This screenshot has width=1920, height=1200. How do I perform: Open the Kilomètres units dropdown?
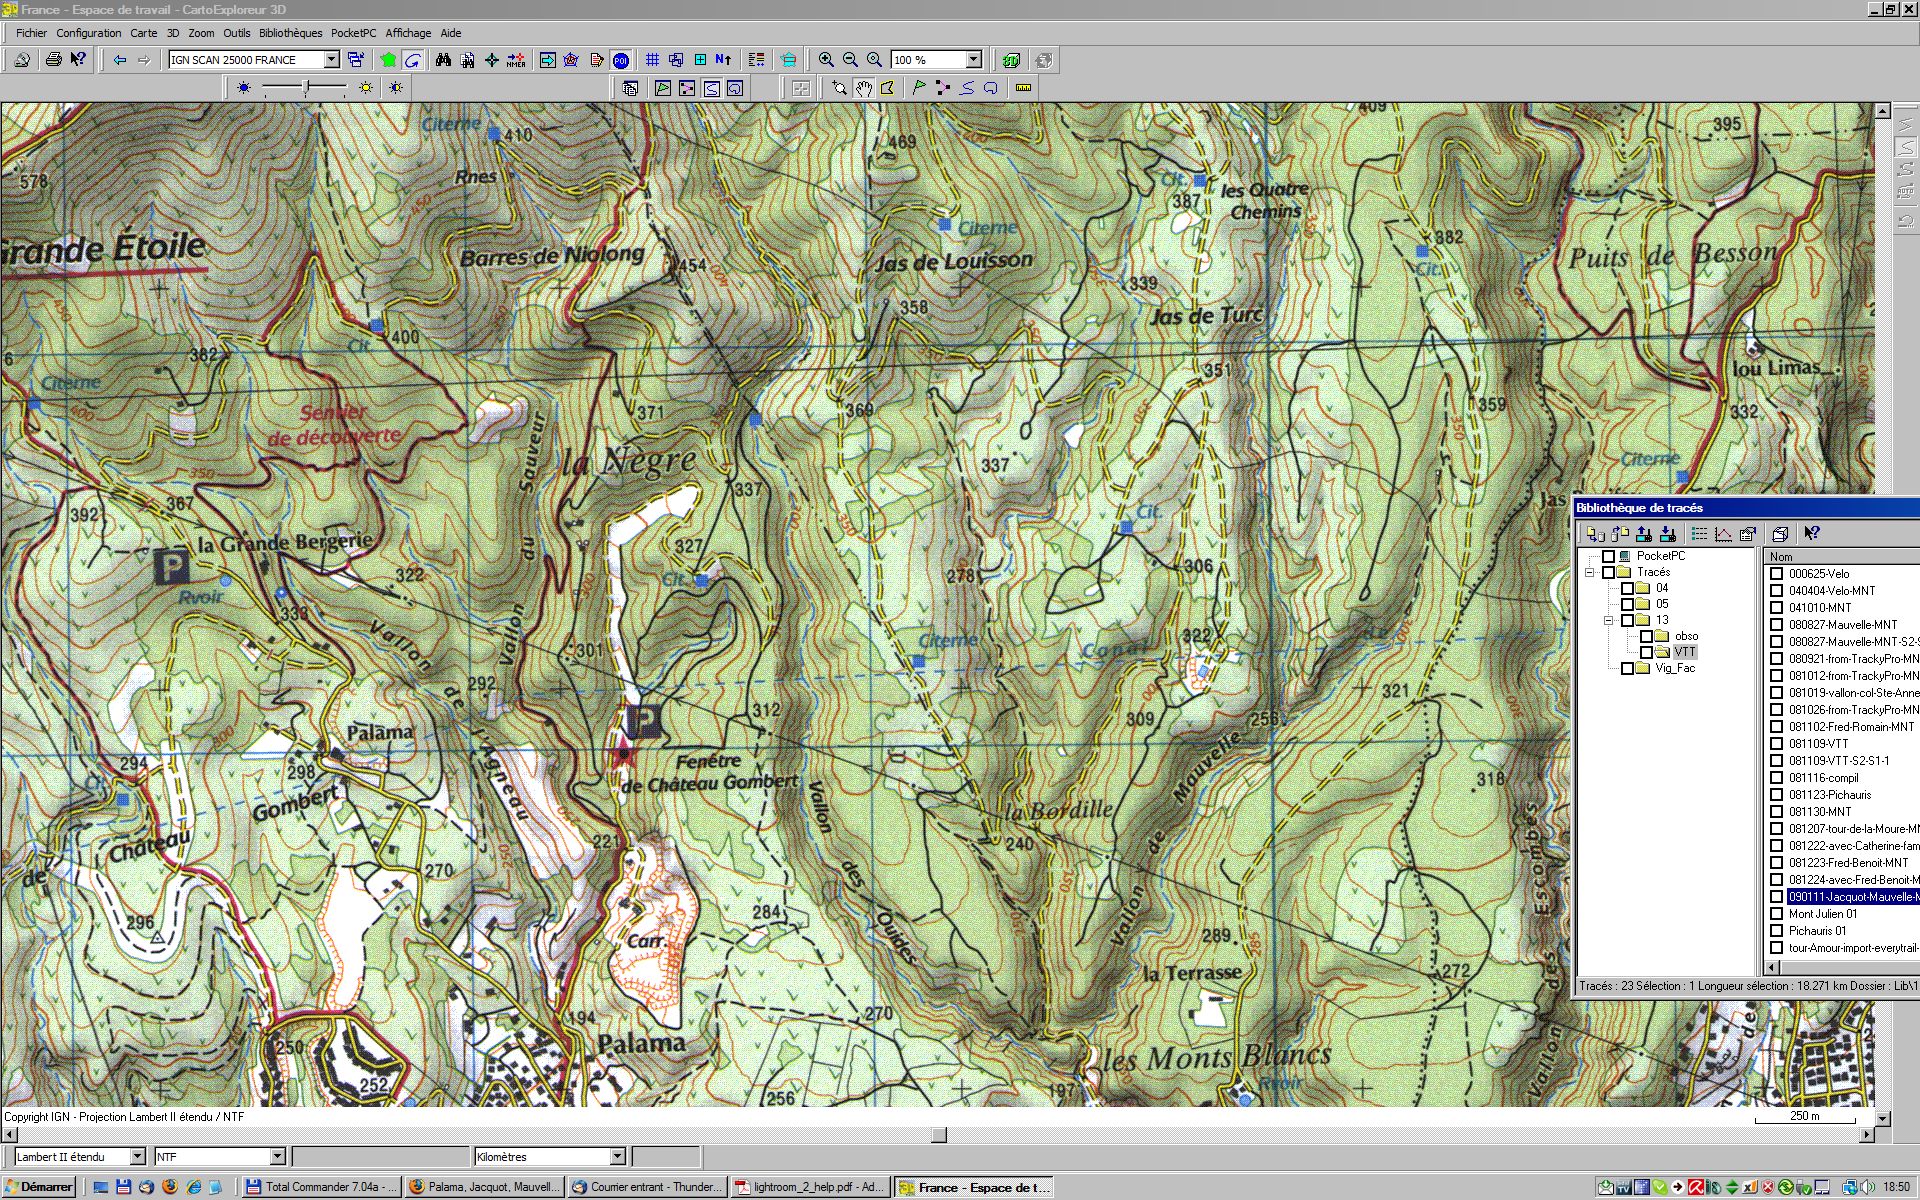click(618, 1157)
